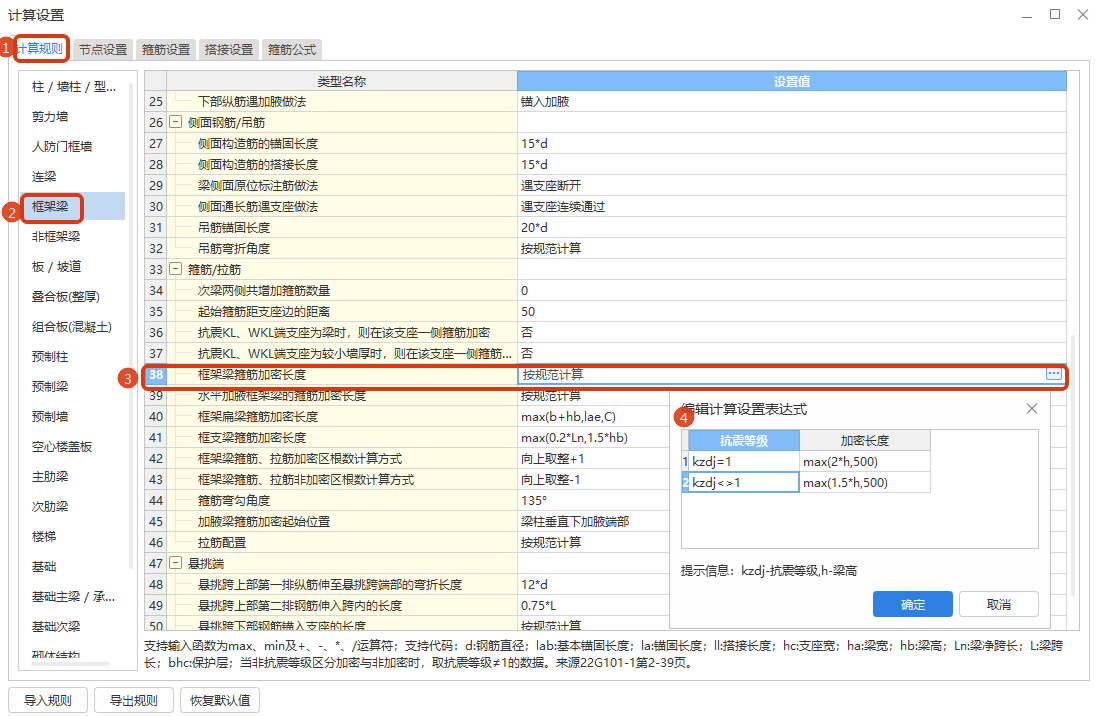Click value max(0.2*Ln,1.5*hb) in row 41
The image size is (1099, 716).
[594, 438]
